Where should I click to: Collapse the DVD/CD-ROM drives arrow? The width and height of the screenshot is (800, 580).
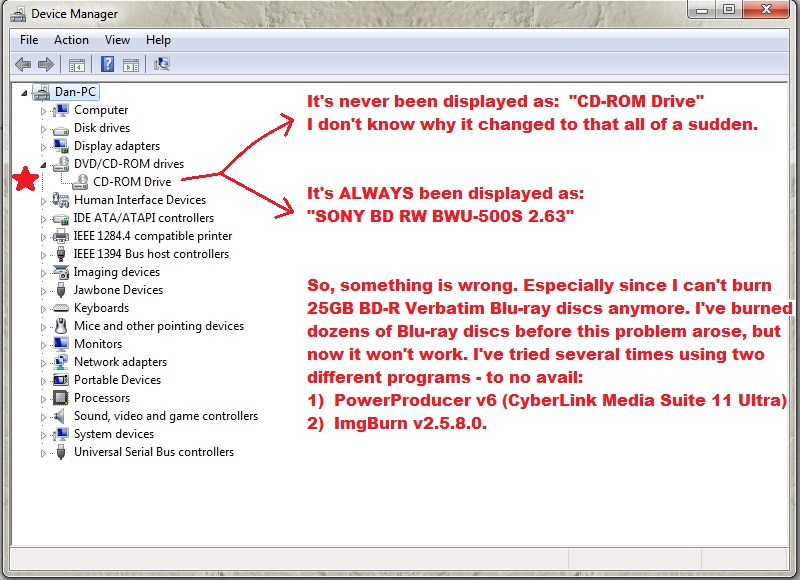click(43, 165)
